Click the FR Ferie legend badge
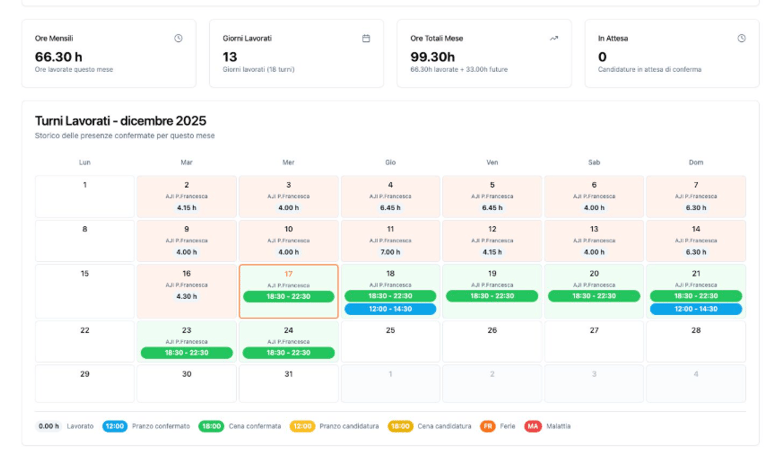 pyautogui.click(x=488, y=426)
